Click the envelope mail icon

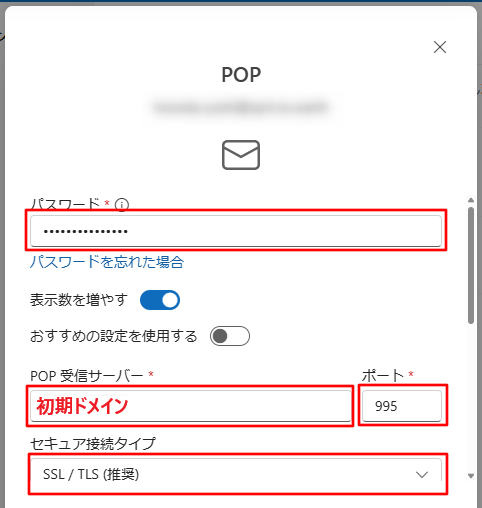pyautogui.click(x=241, y=155)
